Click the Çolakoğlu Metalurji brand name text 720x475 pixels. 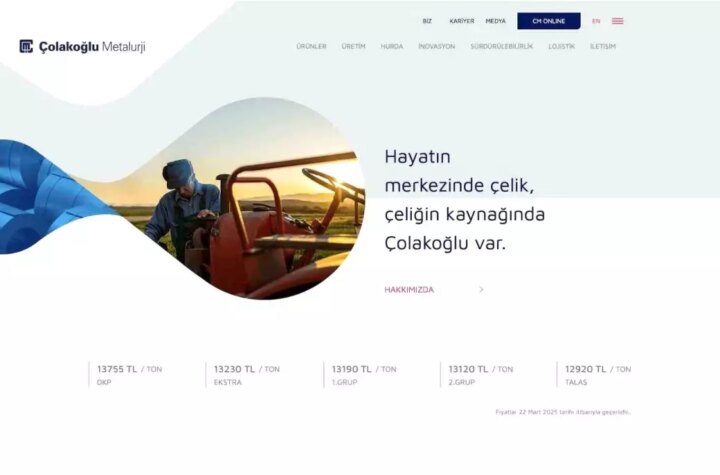click(92, 47)
